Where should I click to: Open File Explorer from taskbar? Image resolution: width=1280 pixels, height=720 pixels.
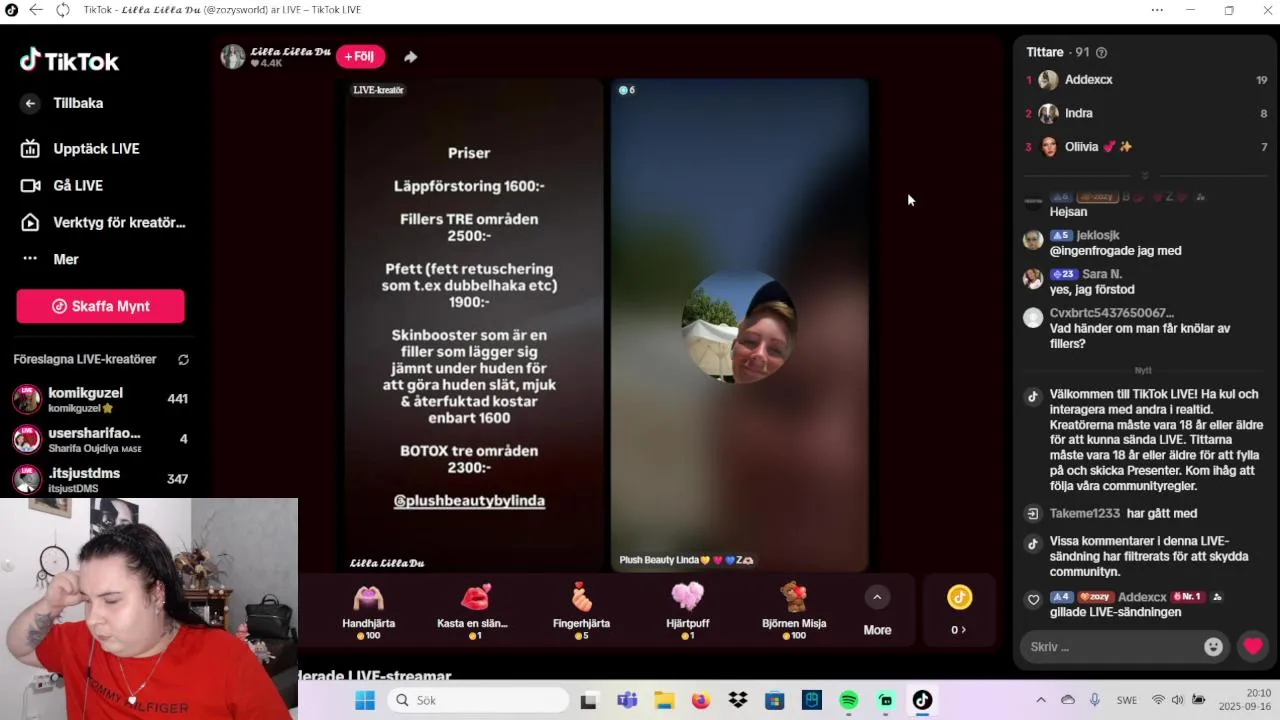tap(664, 700)
